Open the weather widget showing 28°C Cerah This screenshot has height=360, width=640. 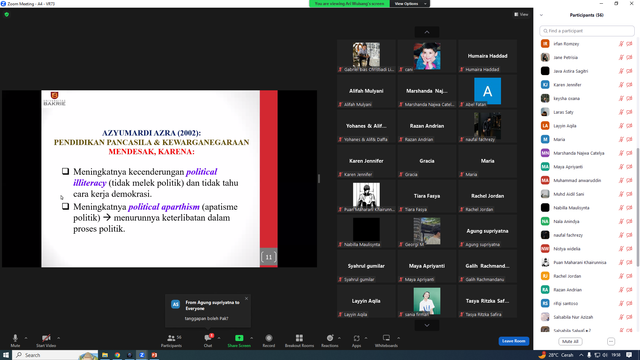pyautogui.click(x=556, y=355)
